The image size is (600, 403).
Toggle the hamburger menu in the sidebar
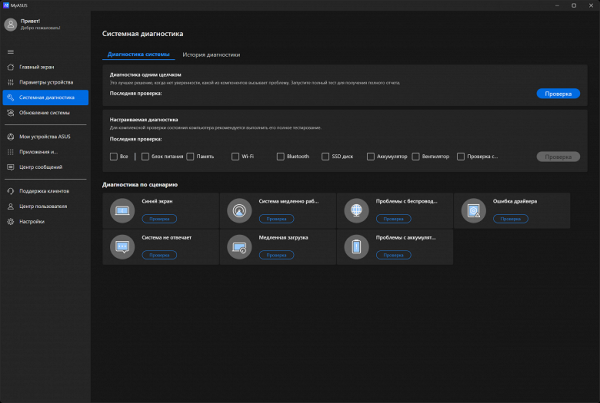(10, 51)
